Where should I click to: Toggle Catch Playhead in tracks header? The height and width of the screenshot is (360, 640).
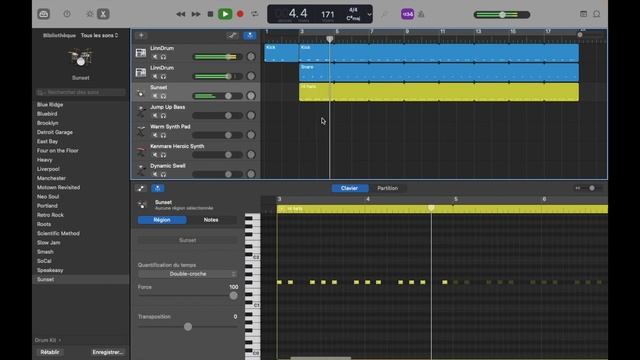pyautogui.click(x=249, y=36)
